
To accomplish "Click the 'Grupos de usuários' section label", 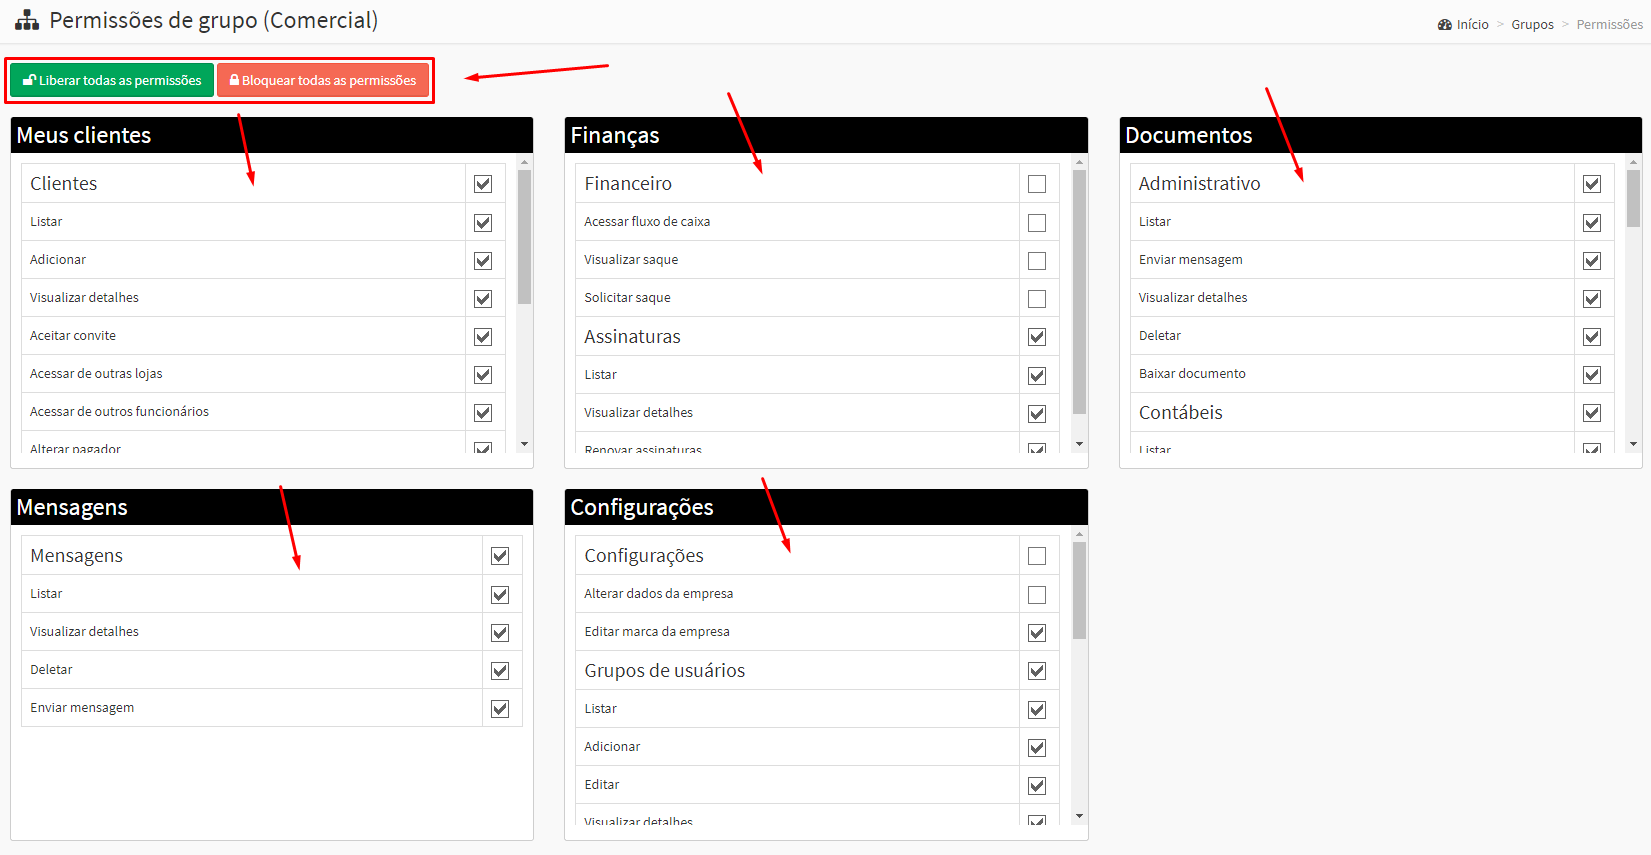I will (x=665, y=671).
